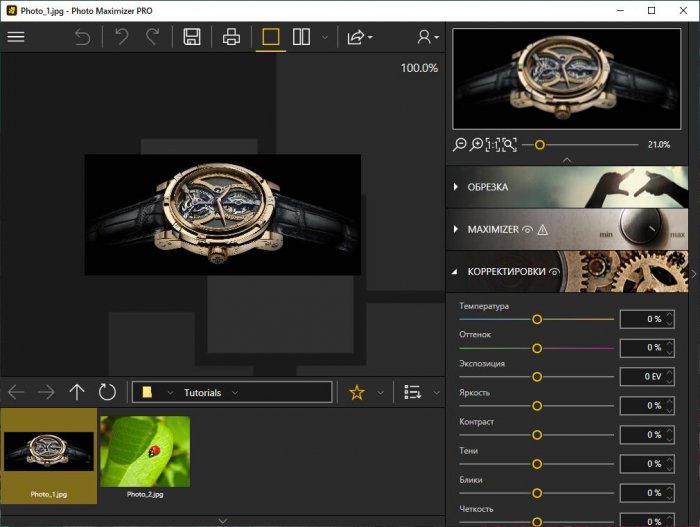
Task: Click the save floppy disk icon
Action: point(191,37)
